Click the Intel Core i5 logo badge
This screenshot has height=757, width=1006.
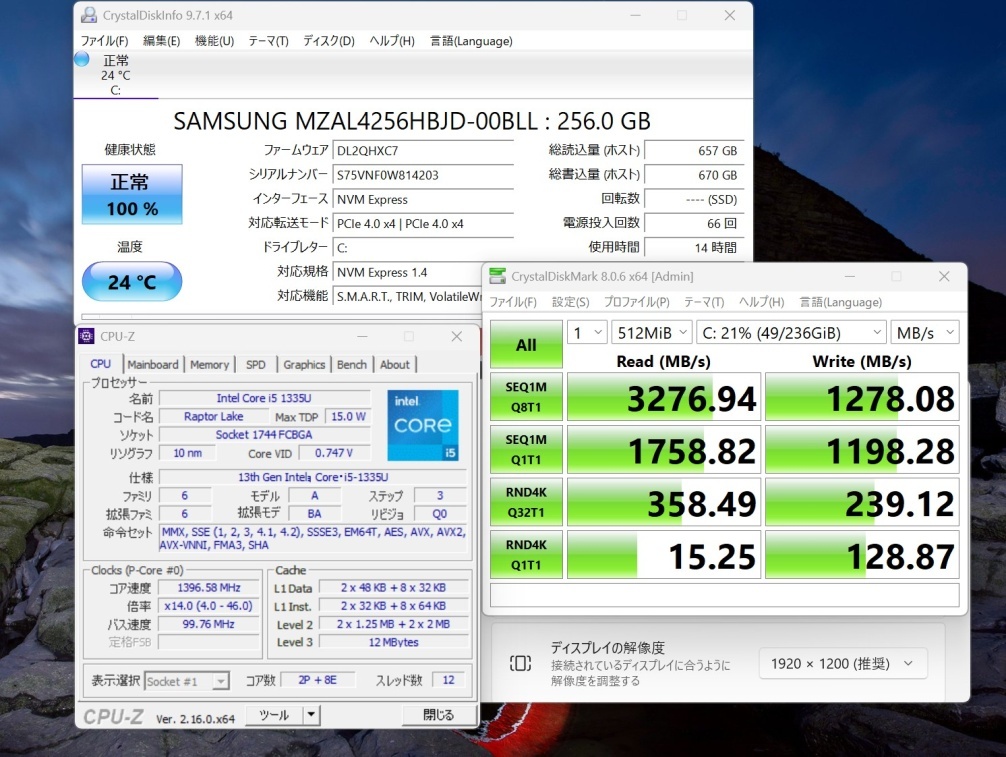[x=422, y=425]
